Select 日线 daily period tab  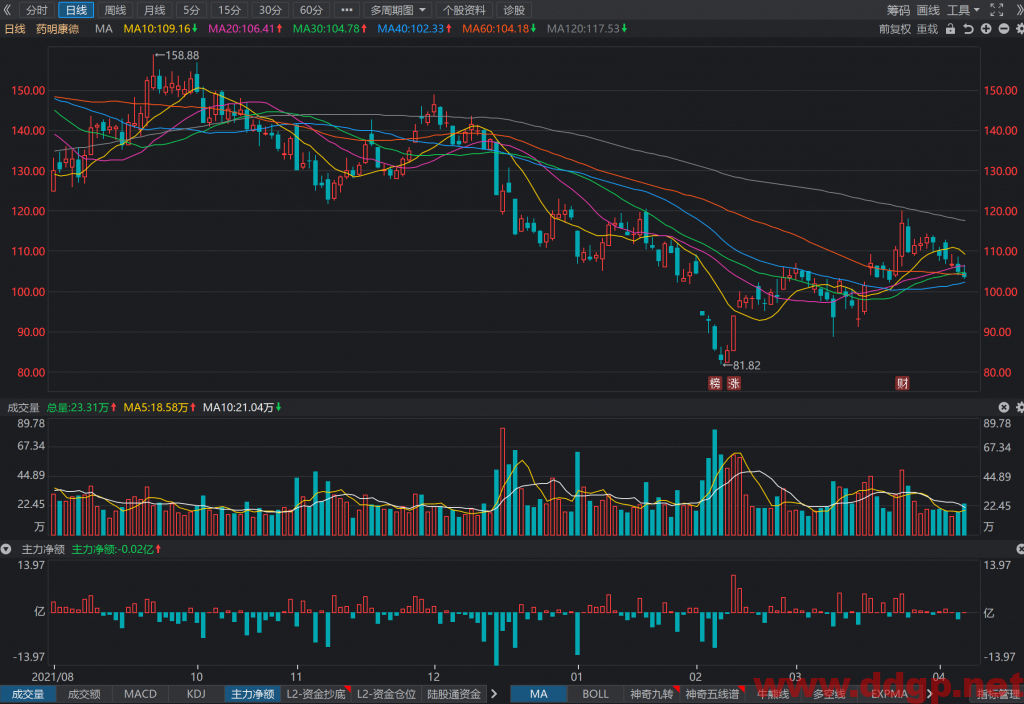[x=76, y=10]
